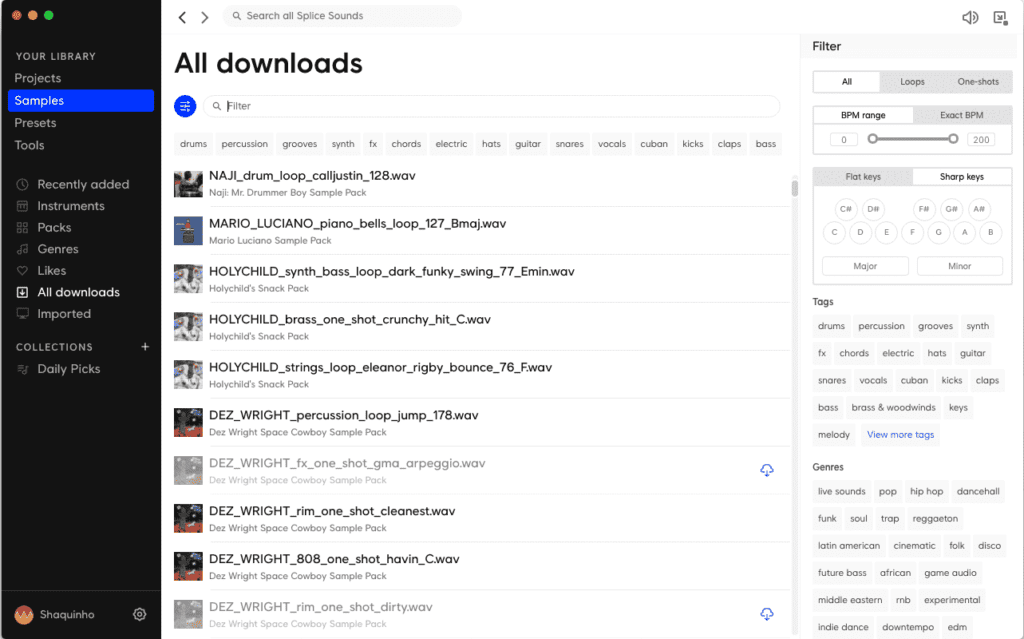Viewport: 1024px width, 639px height.
Task: Select the Loops sample type toggle
Action: click(912, 82)
